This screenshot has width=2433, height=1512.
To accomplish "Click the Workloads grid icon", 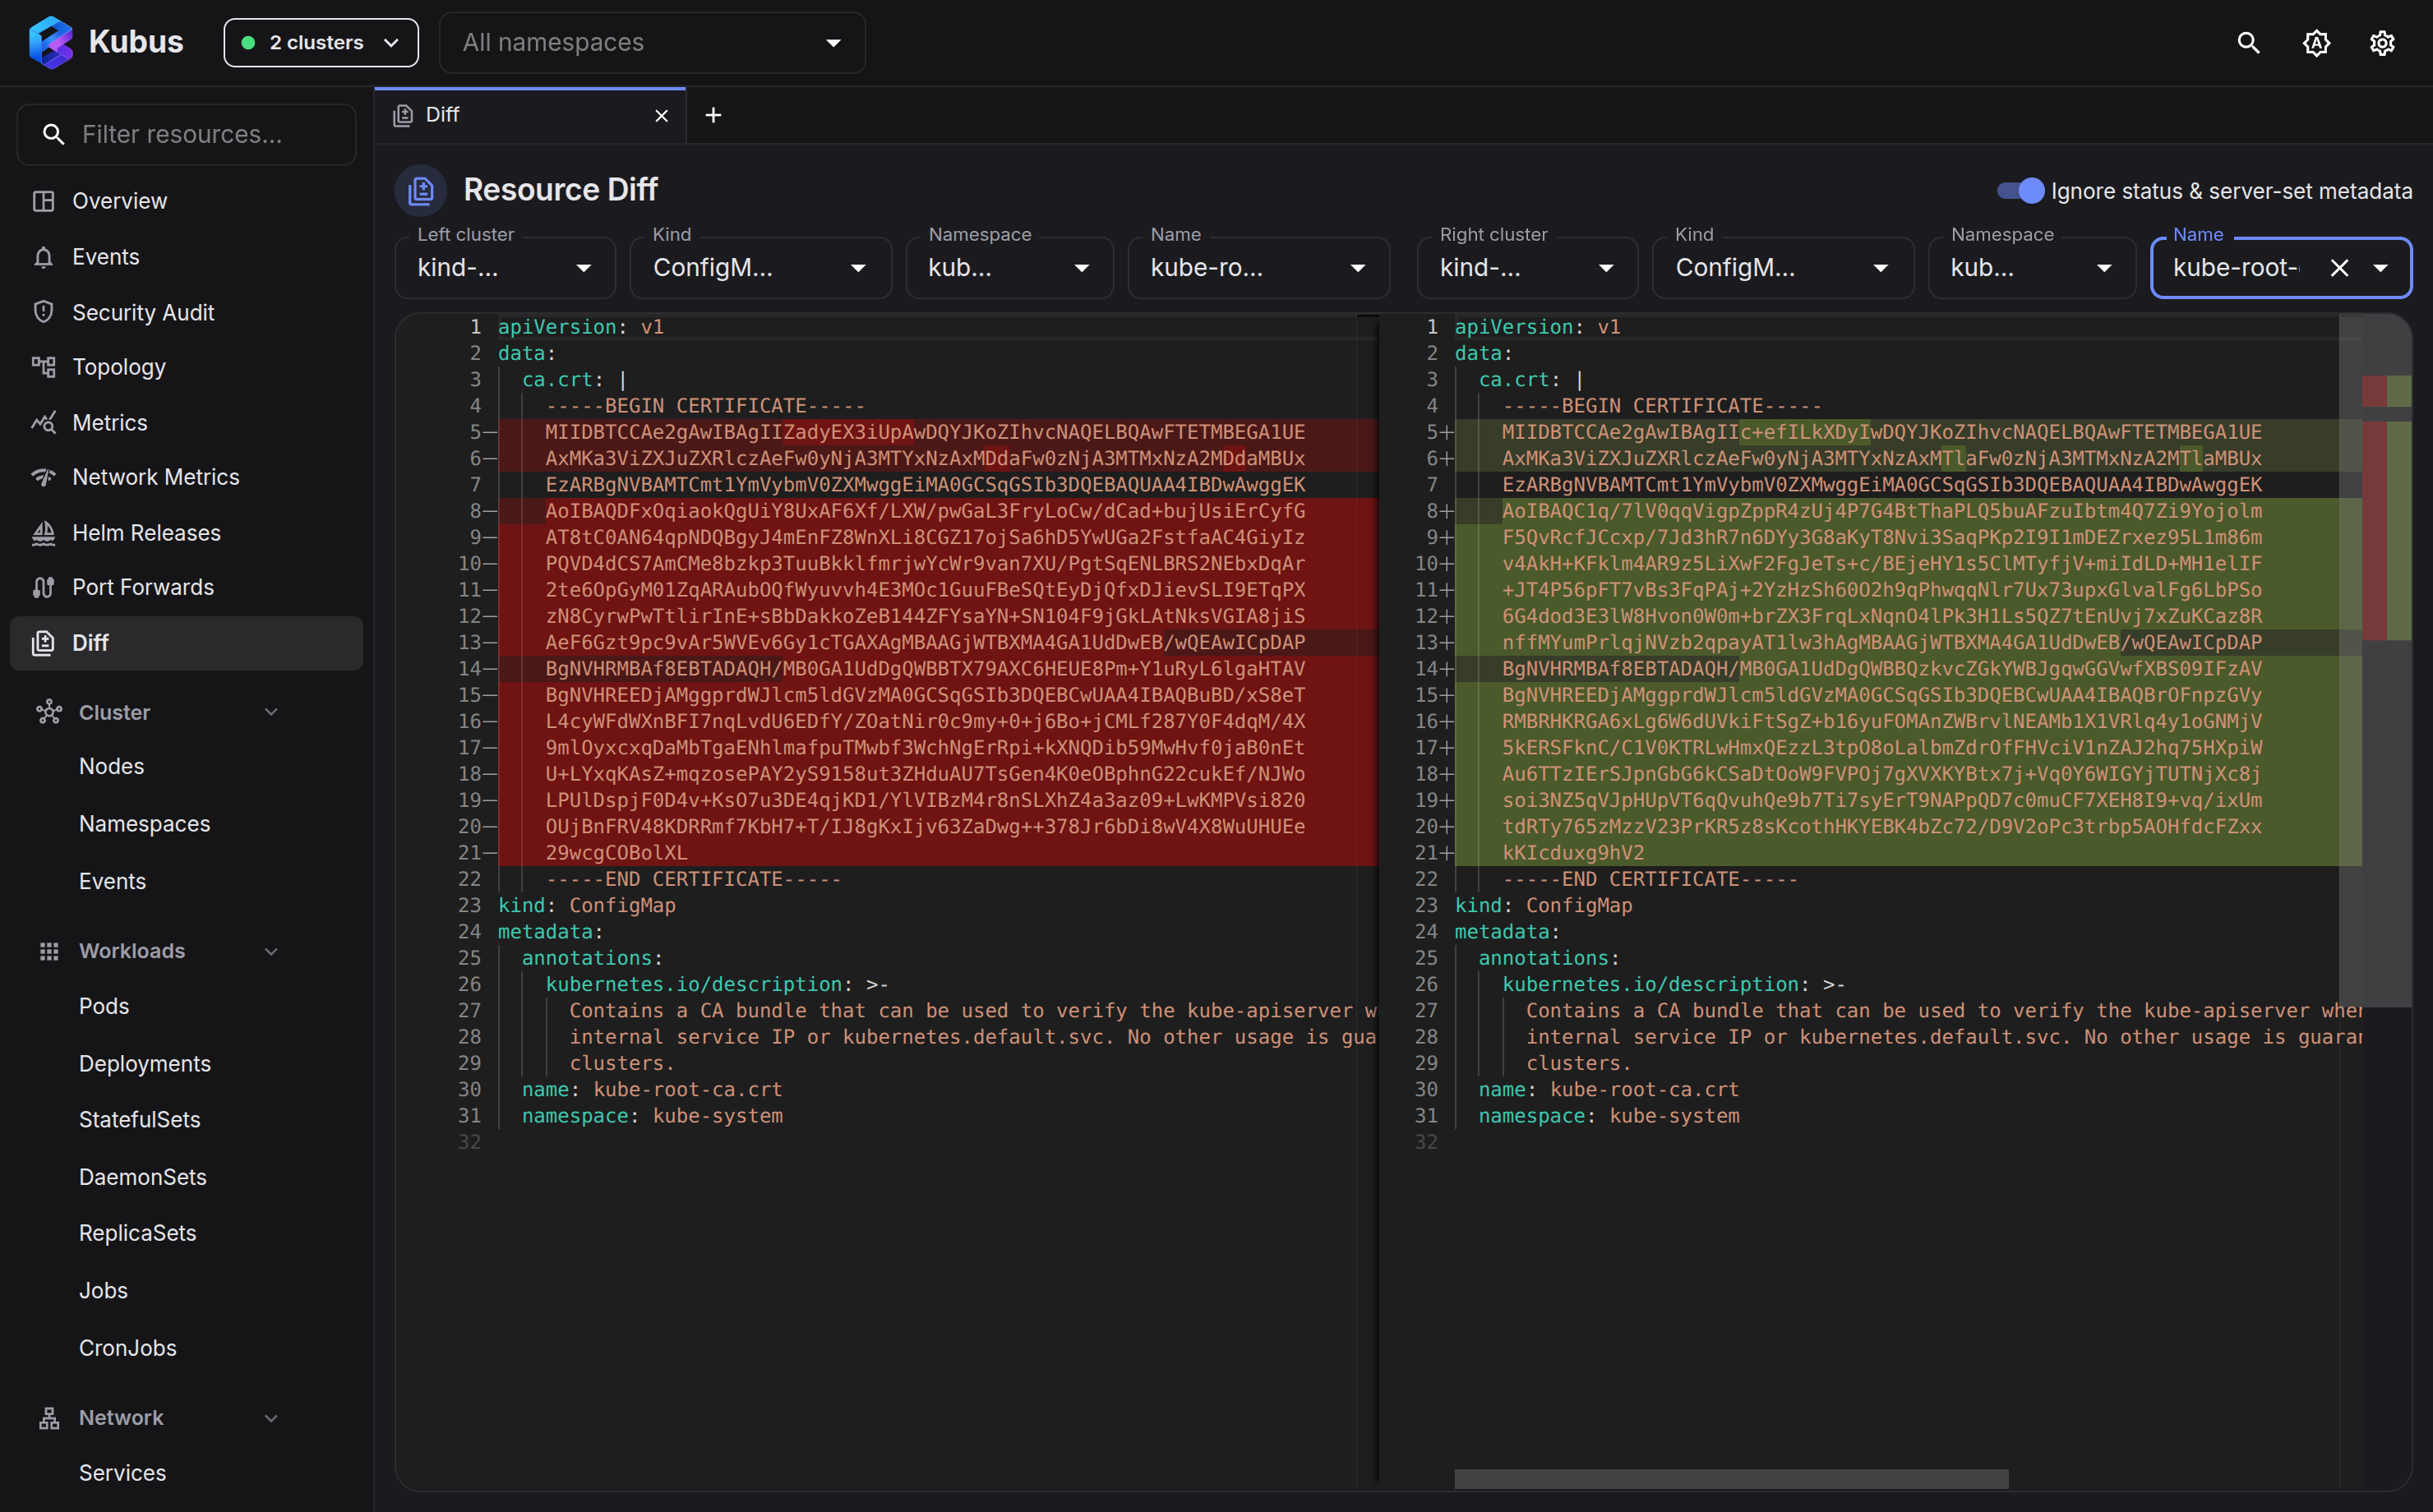I will [49, 951].
